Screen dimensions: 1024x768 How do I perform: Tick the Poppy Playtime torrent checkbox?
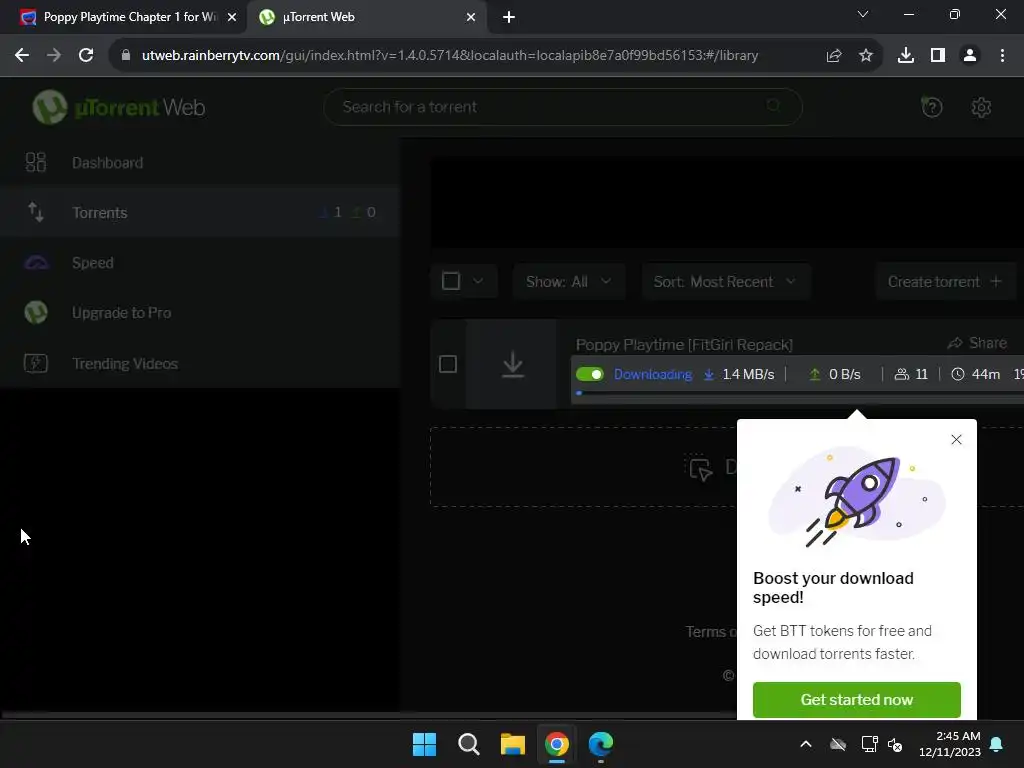(x=447, y=364)
